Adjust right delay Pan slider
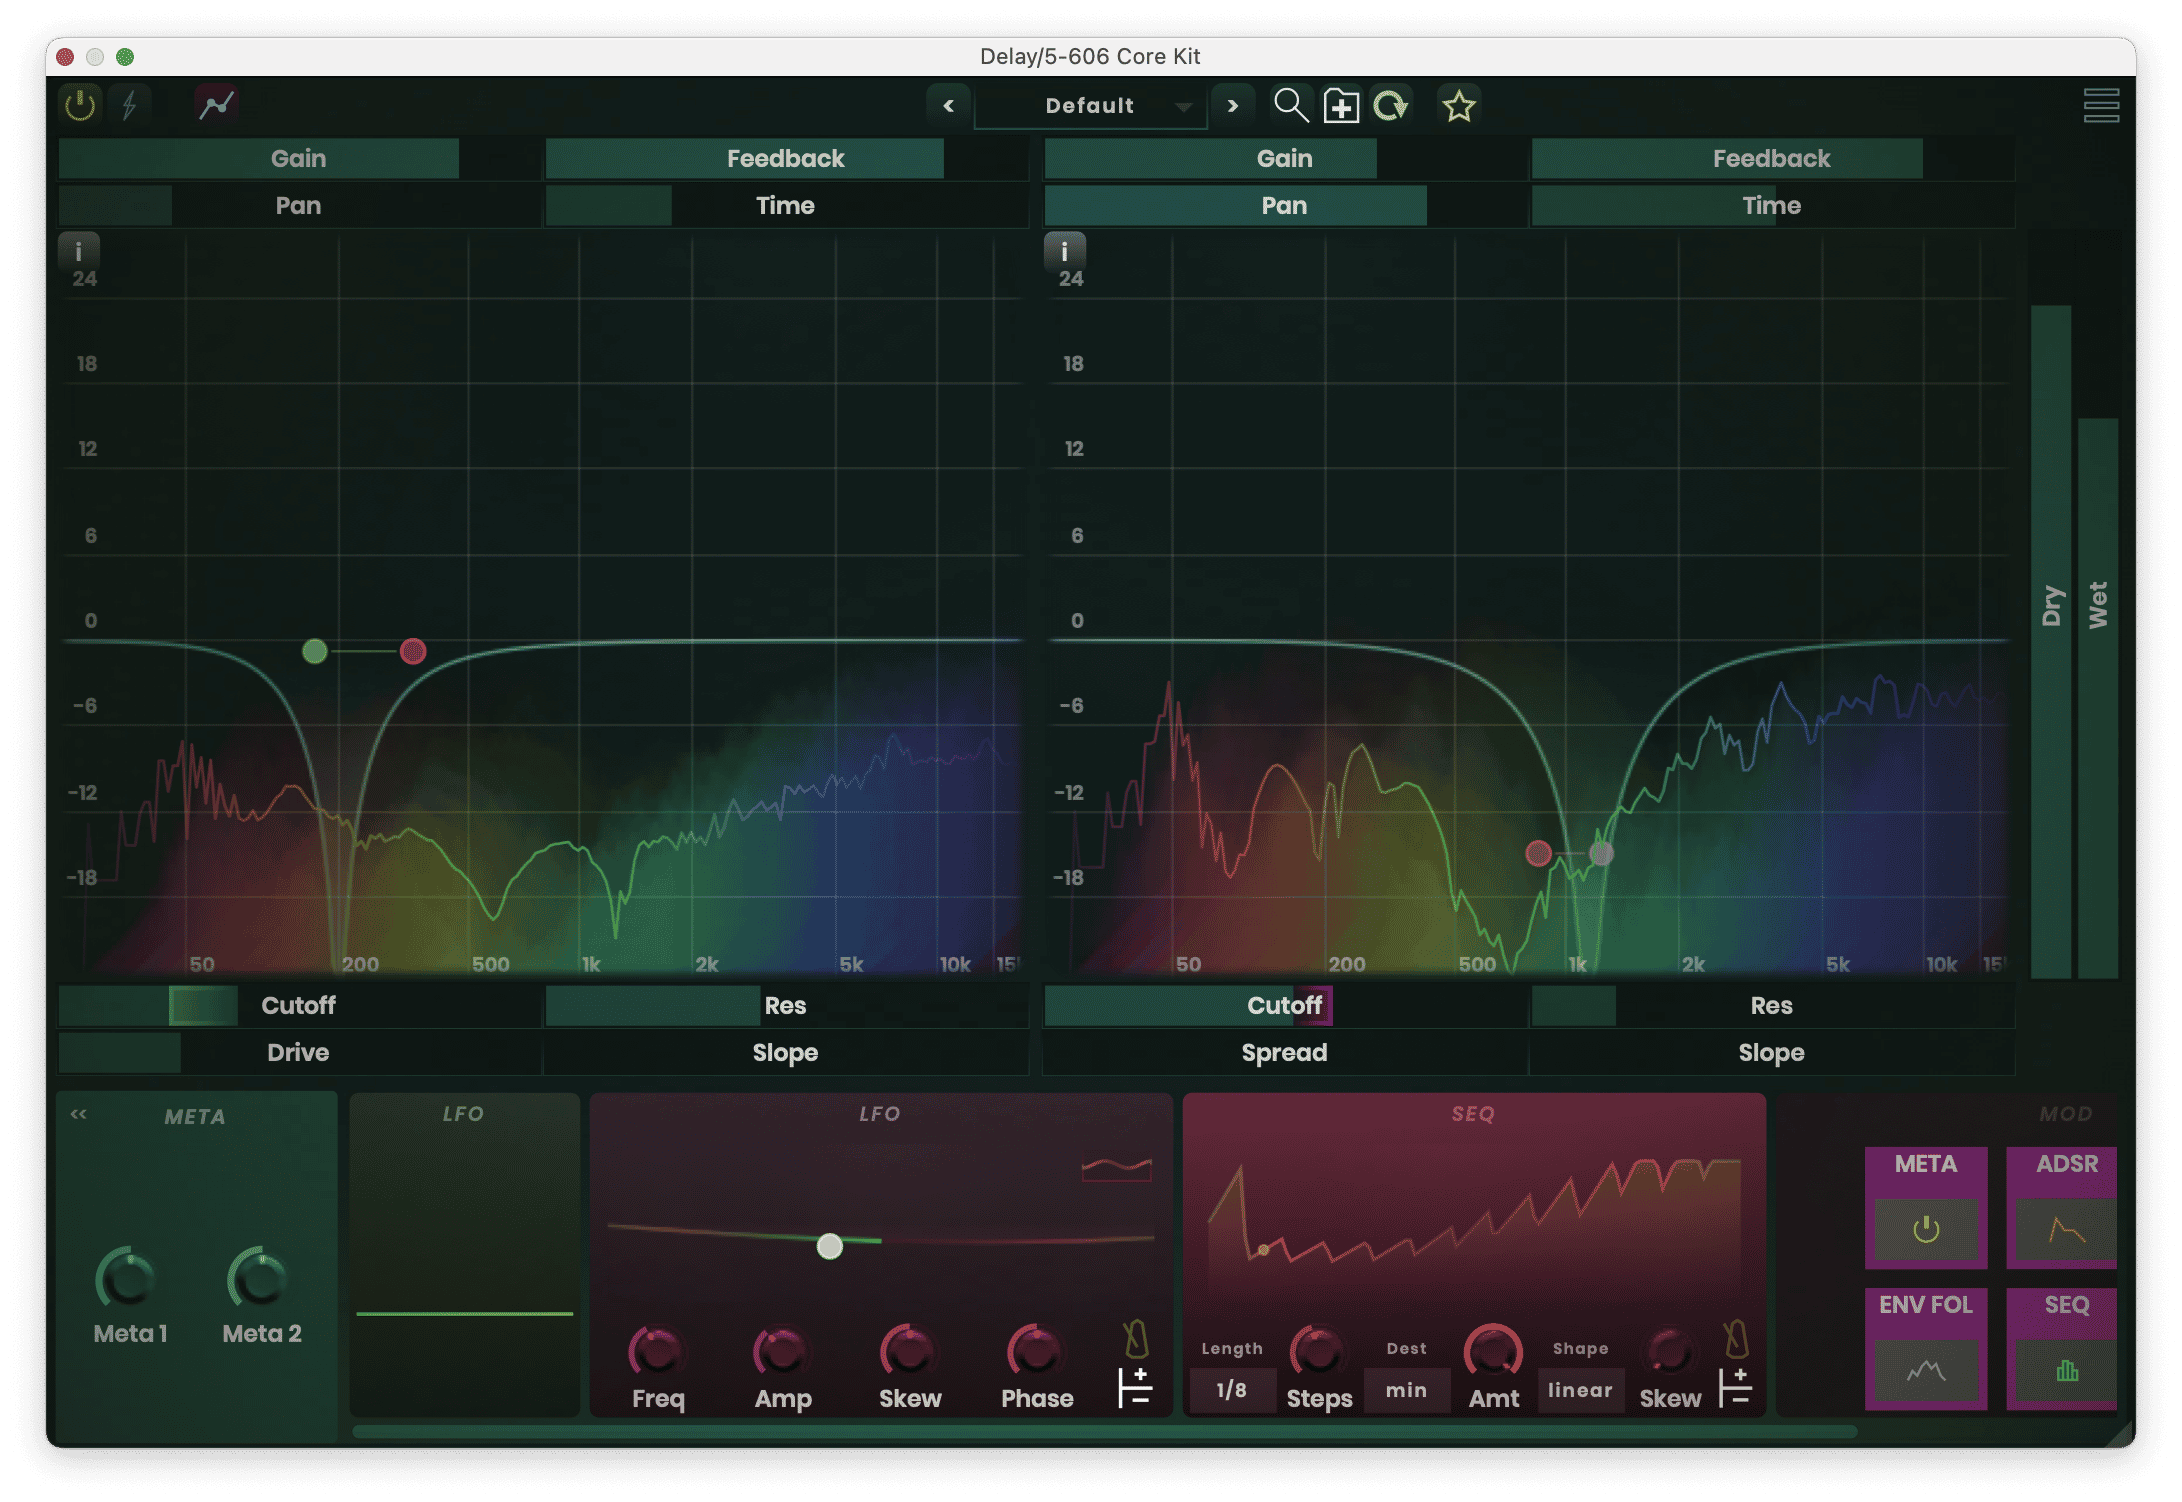Image resolution: width=2182 pixels, height=1502 pixels. [x=1284, y=205]
